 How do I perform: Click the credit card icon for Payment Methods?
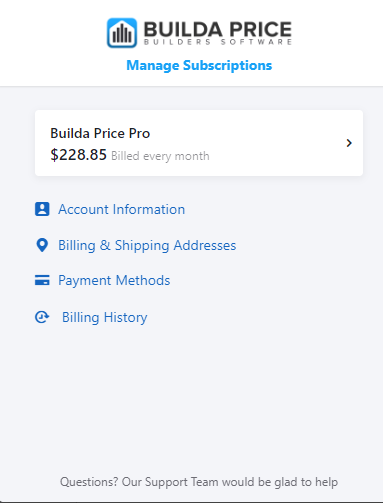coord(42,280)
